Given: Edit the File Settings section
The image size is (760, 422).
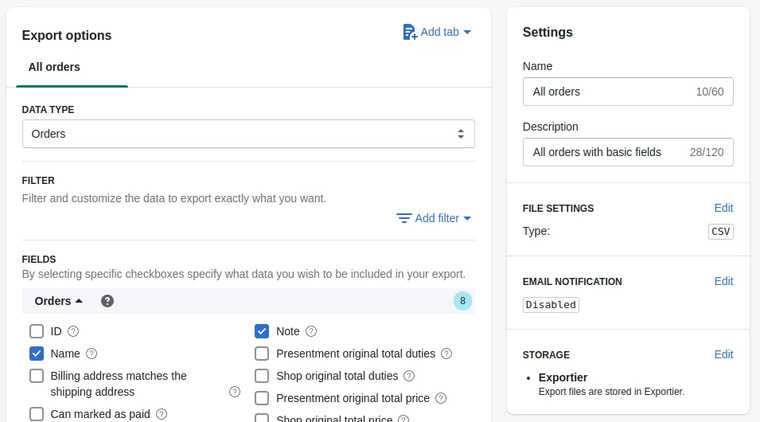Looking at the screenshot, I should 723,208.
